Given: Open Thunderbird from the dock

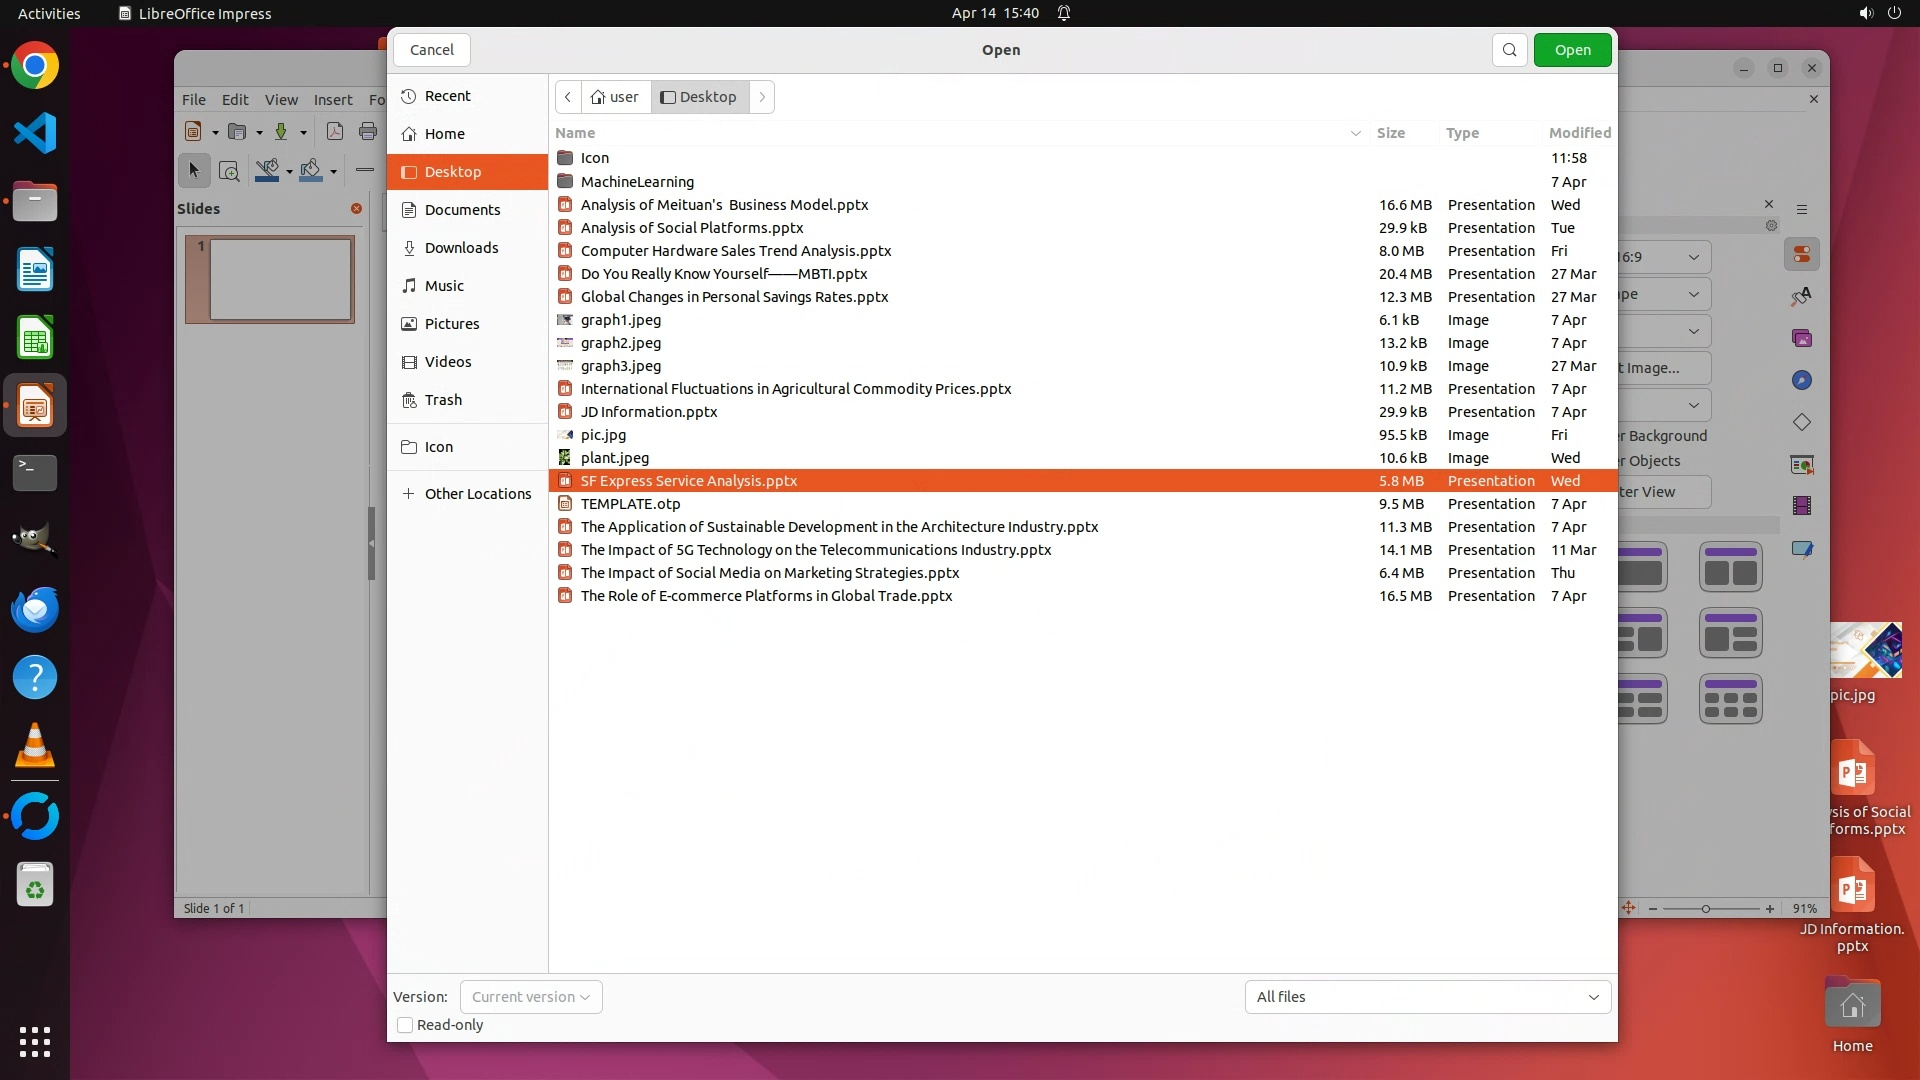Looking at the screenshot, I should 35,610.
